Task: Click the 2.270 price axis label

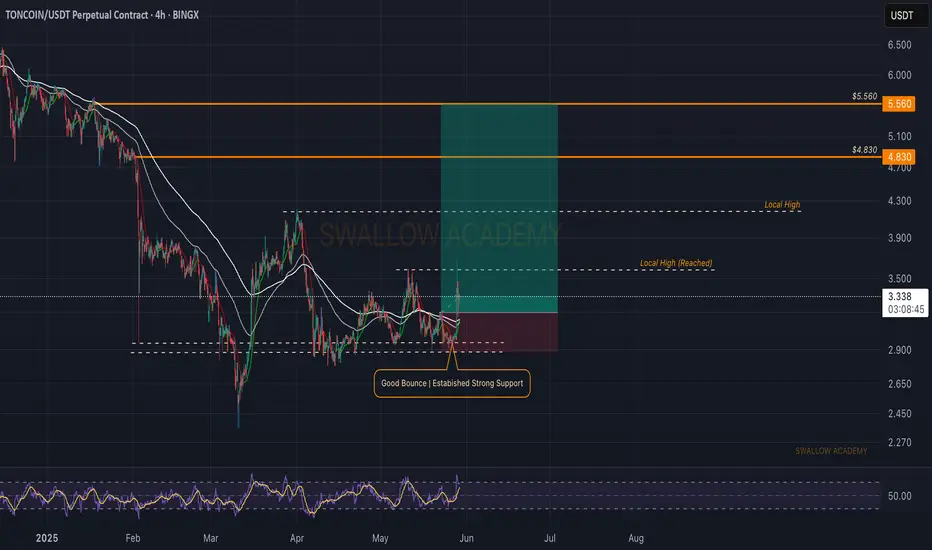Action: pyautogui.click(x=899, y=442)
